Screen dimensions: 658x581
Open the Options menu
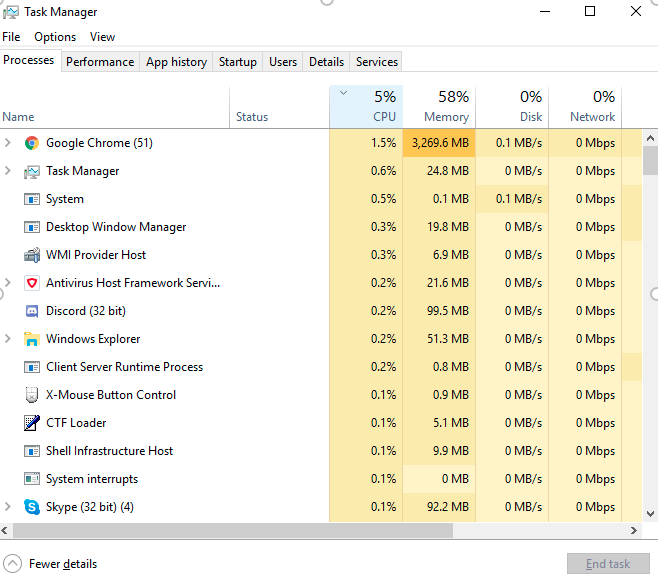coord(55,37)
